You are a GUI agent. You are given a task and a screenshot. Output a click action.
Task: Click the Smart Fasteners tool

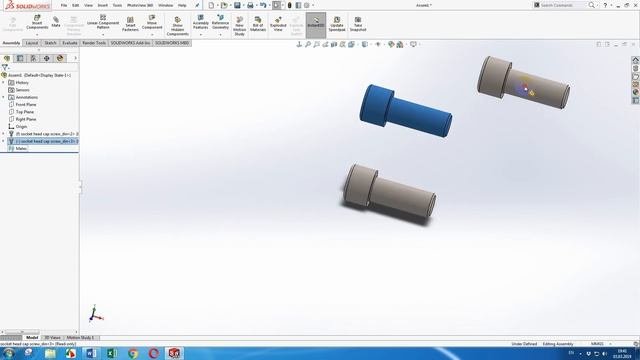pyautogui.click(x=130, y=24)
